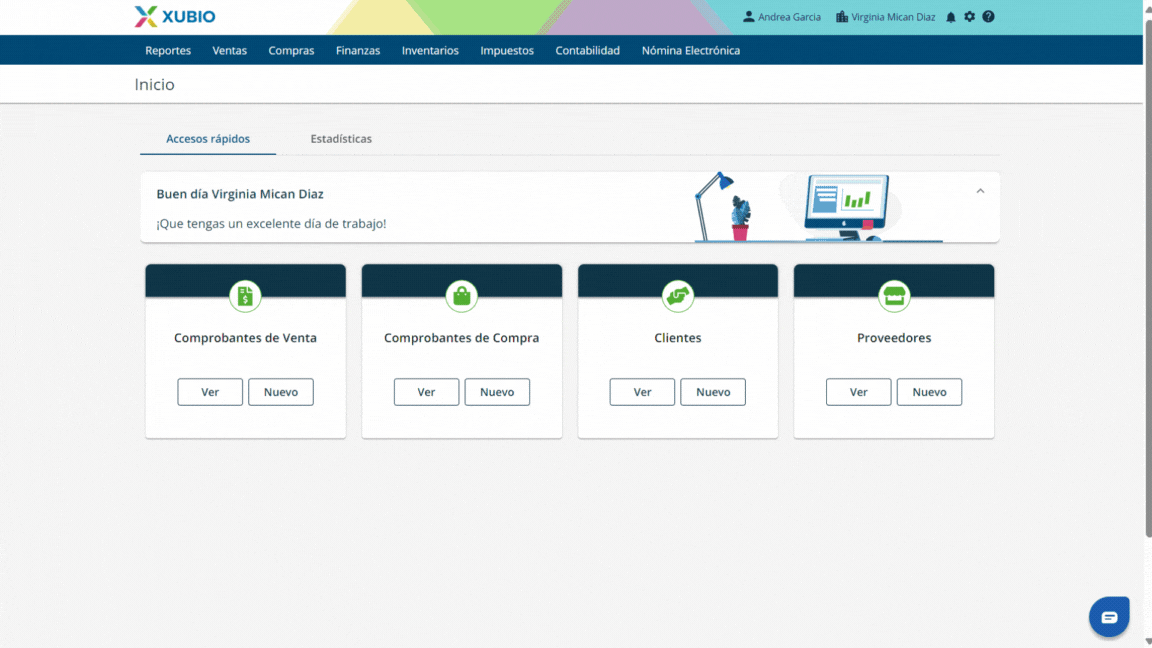Click Ver under Comprobantes de Compra
Screen dimensions: 1152x648
tap(426, 392)
